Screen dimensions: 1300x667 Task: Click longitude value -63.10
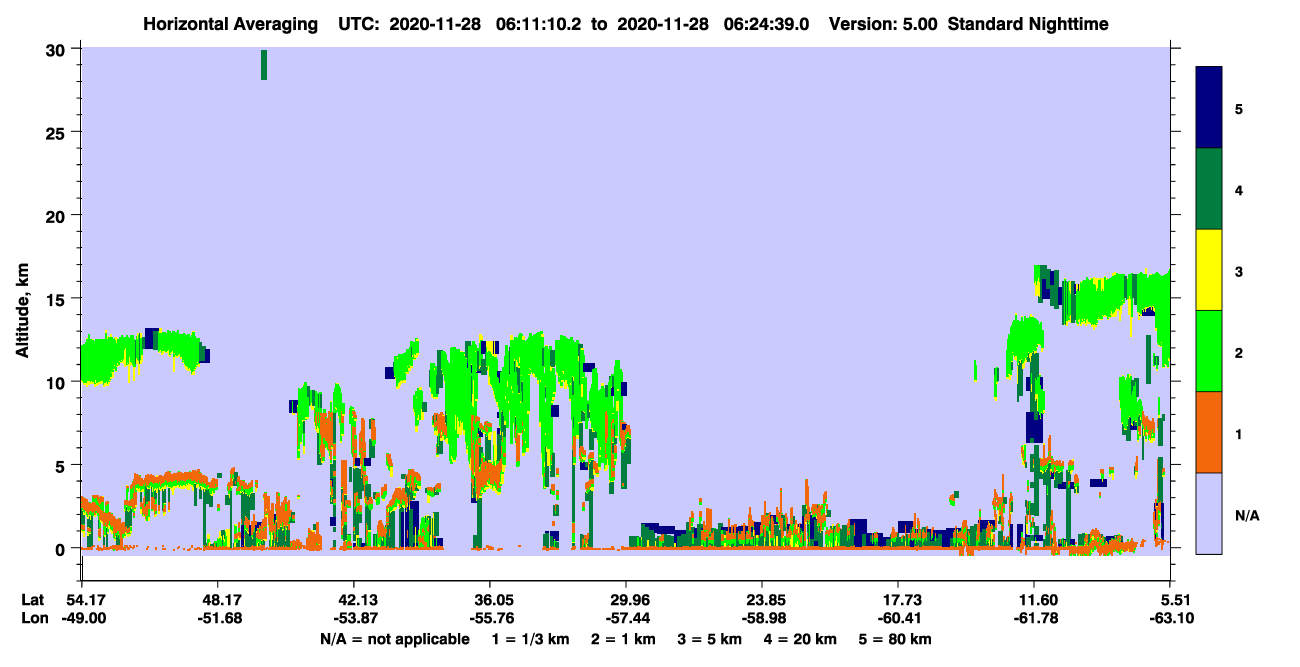pos(1170,618)
